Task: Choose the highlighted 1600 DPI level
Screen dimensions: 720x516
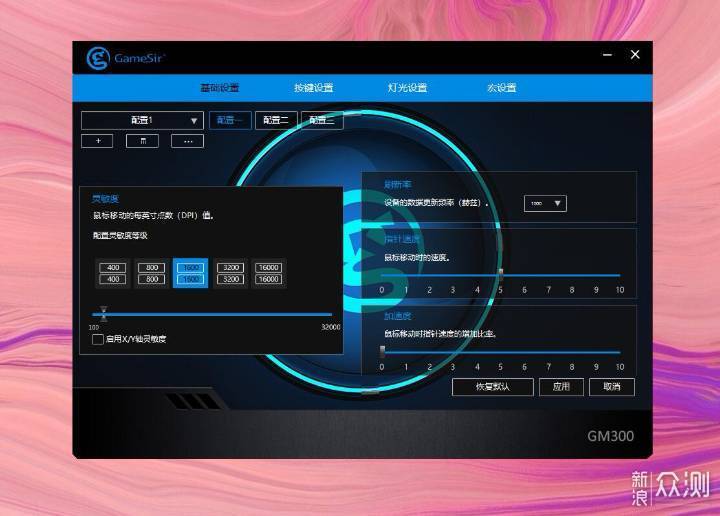Action: coord(191,273)
